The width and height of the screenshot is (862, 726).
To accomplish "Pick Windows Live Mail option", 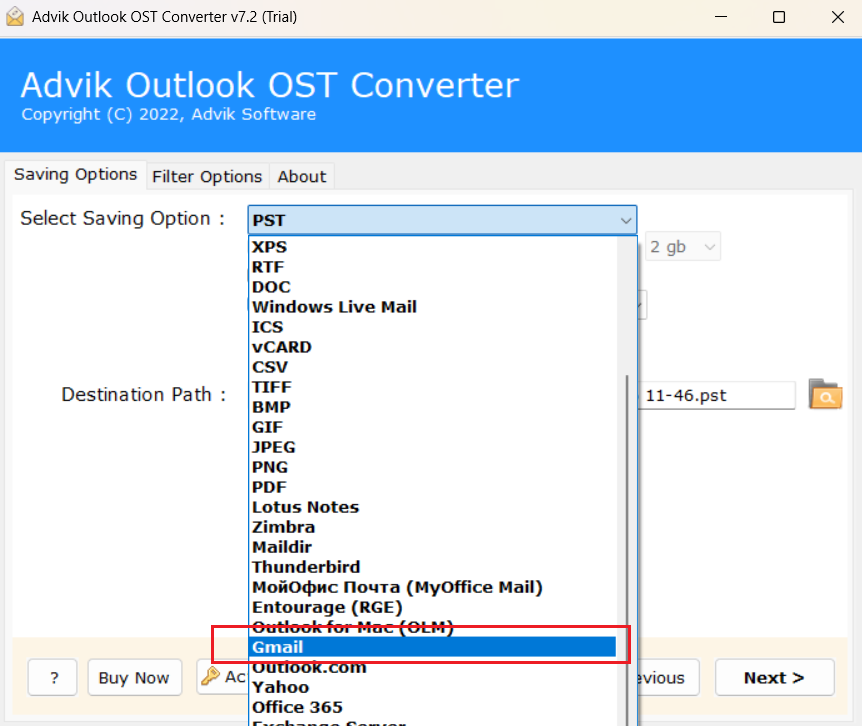I will 433,307.
